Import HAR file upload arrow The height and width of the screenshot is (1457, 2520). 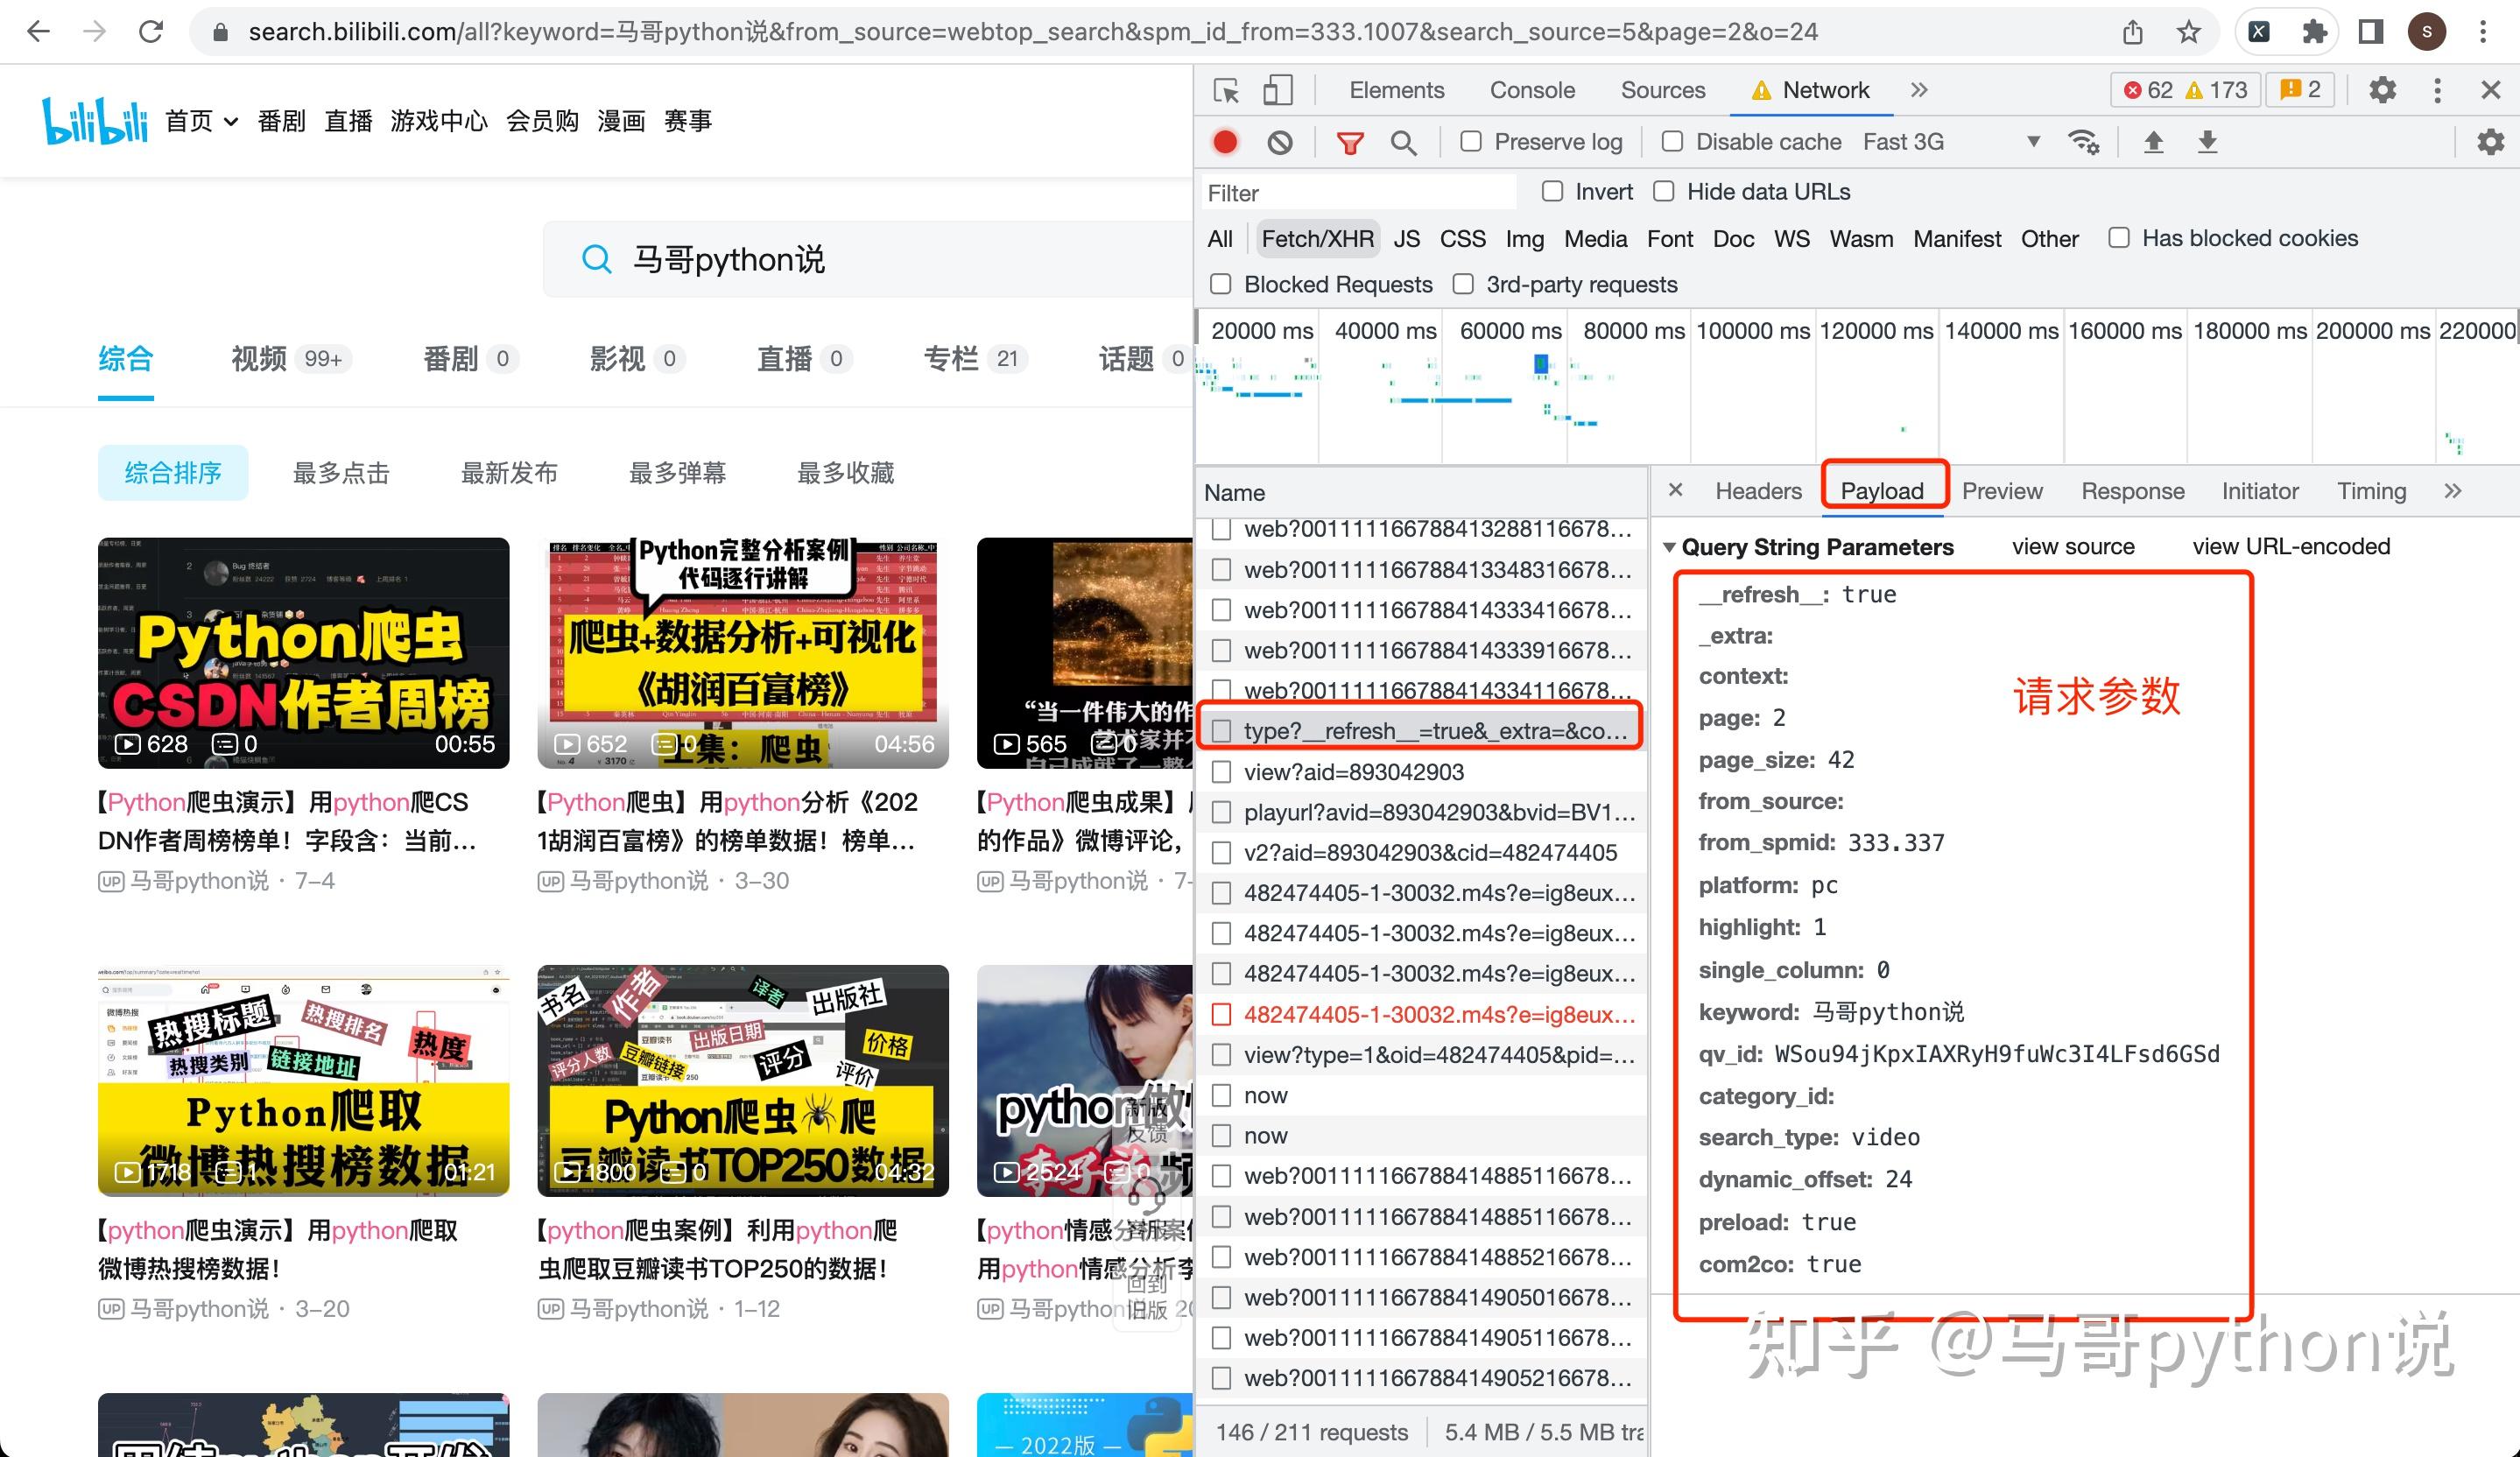click(2153, 142)
